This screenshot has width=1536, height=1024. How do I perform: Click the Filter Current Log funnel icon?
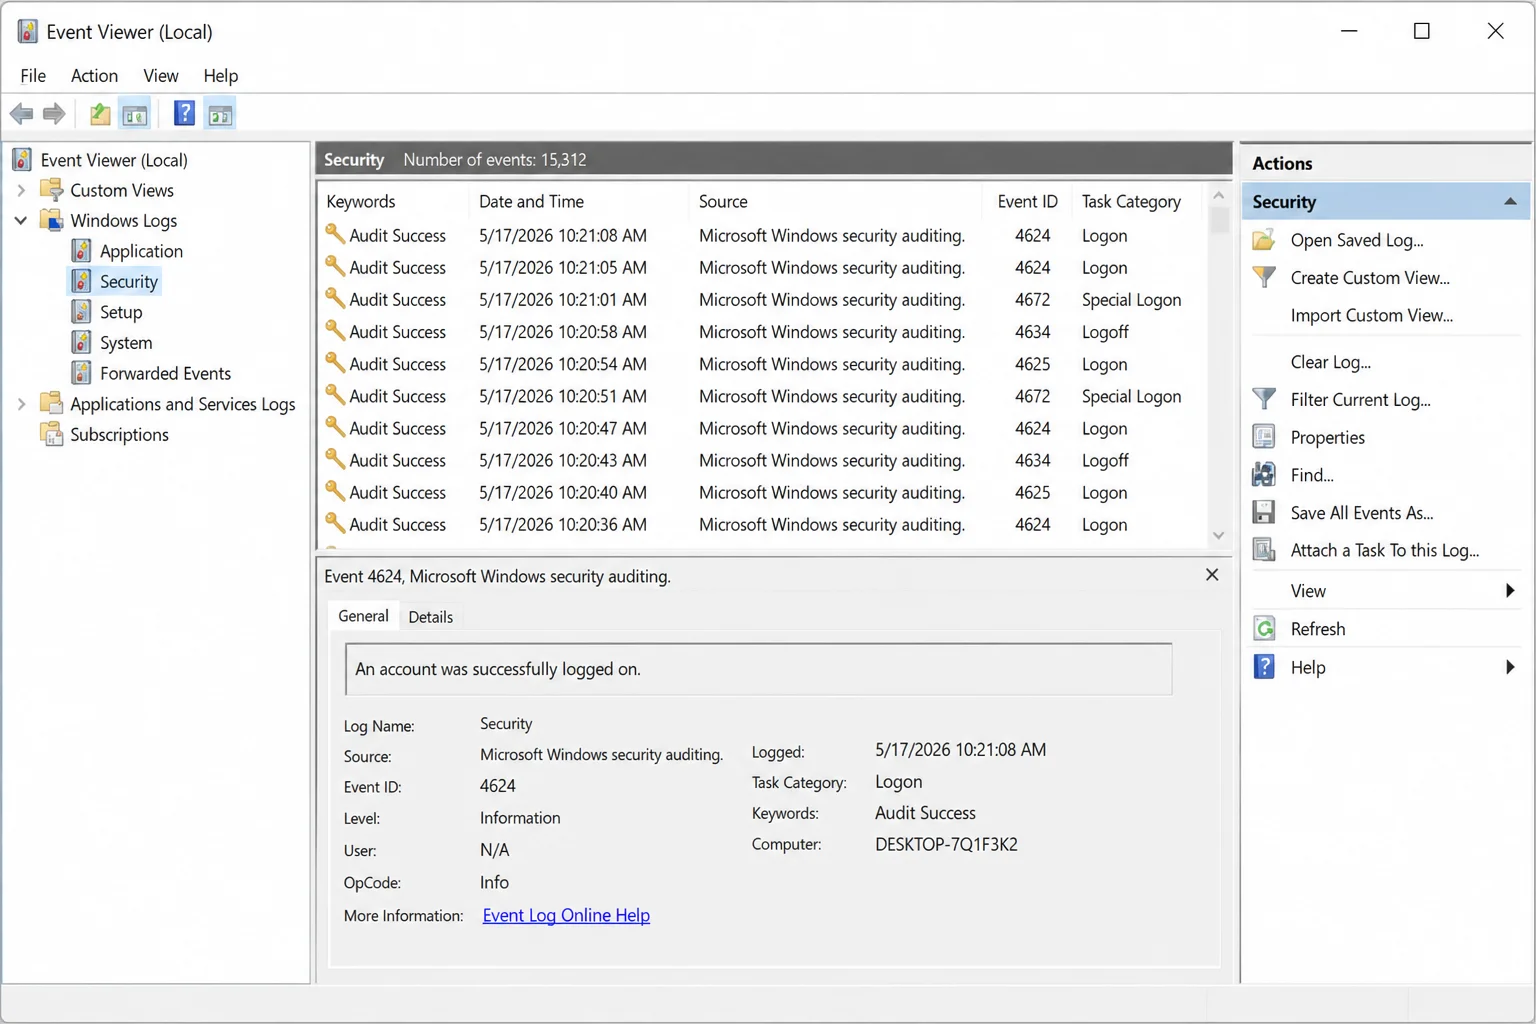pos(1264,399)
